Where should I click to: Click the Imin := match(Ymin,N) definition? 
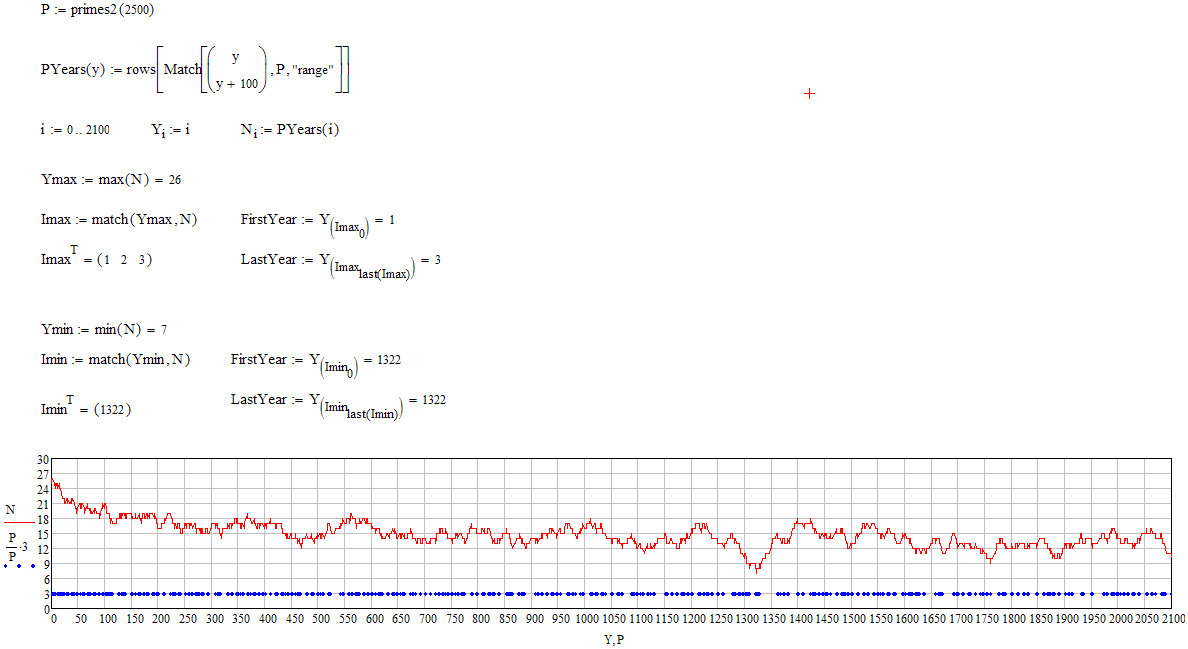[x=115, y=360]
